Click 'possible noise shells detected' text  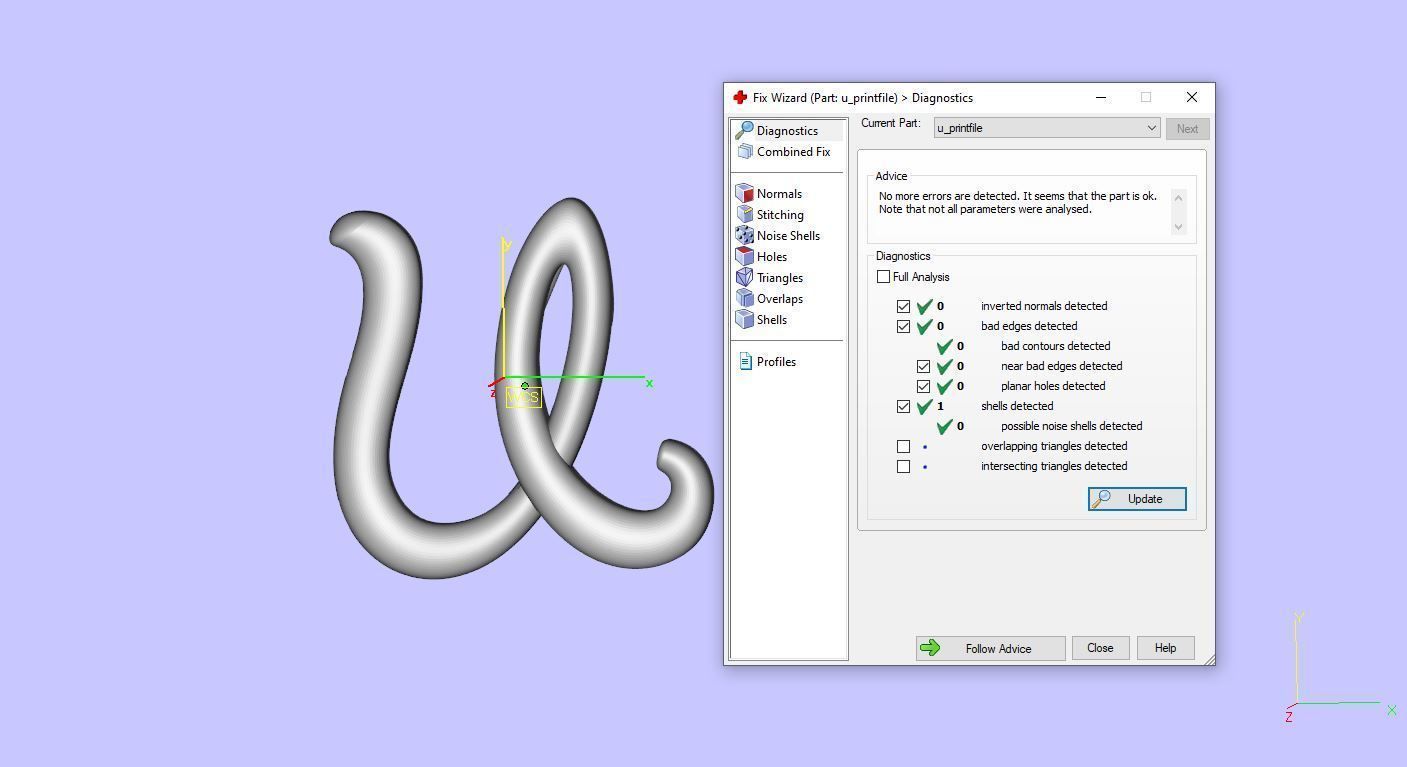coord(1071,426)
